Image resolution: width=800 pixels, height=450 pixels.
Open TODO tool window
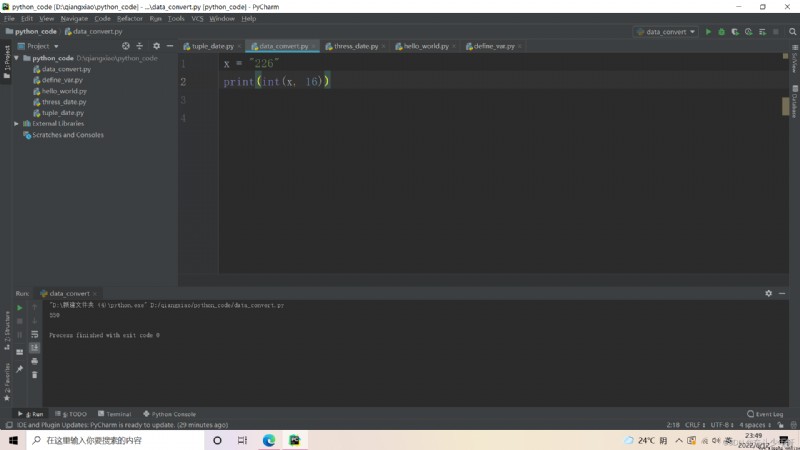coord(71,414)
